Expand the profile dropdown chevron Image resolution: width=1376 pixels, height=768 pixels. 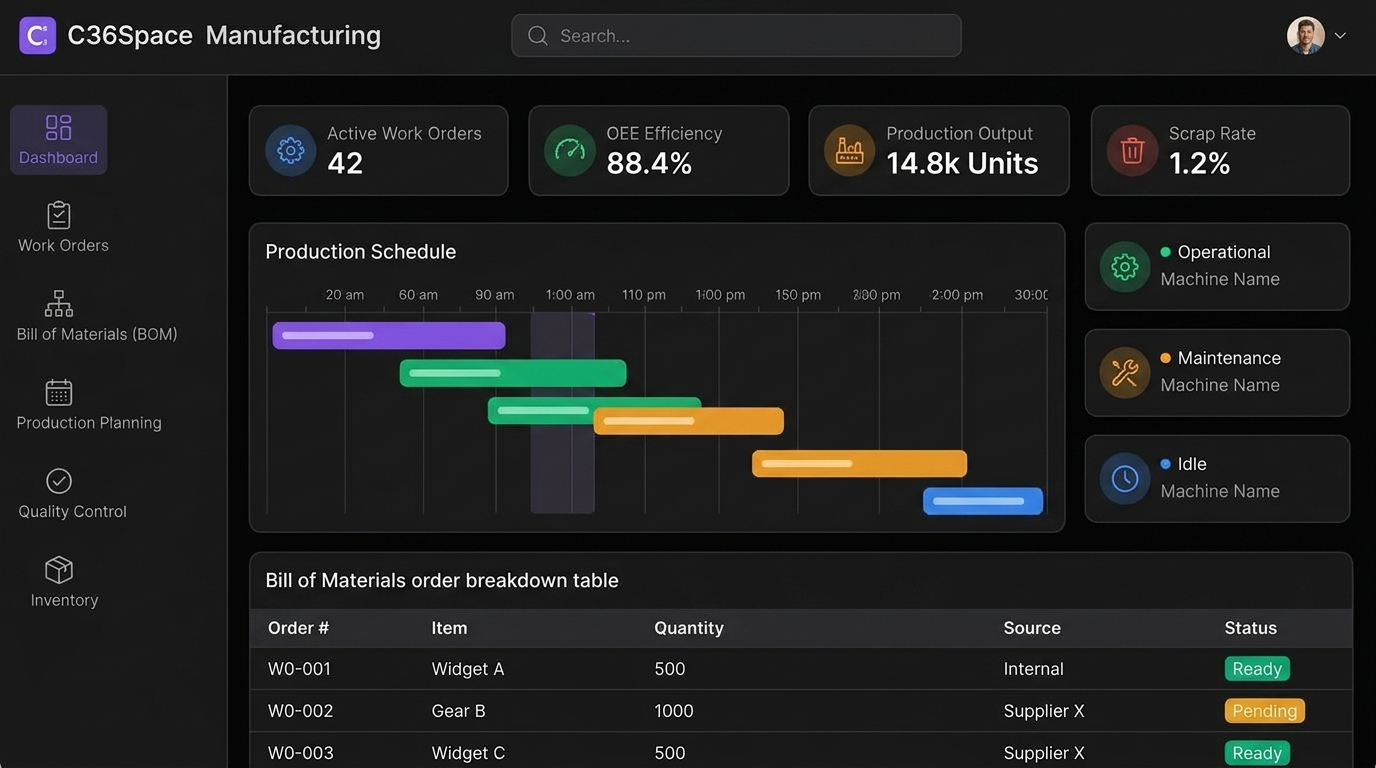coord(1341,36)
